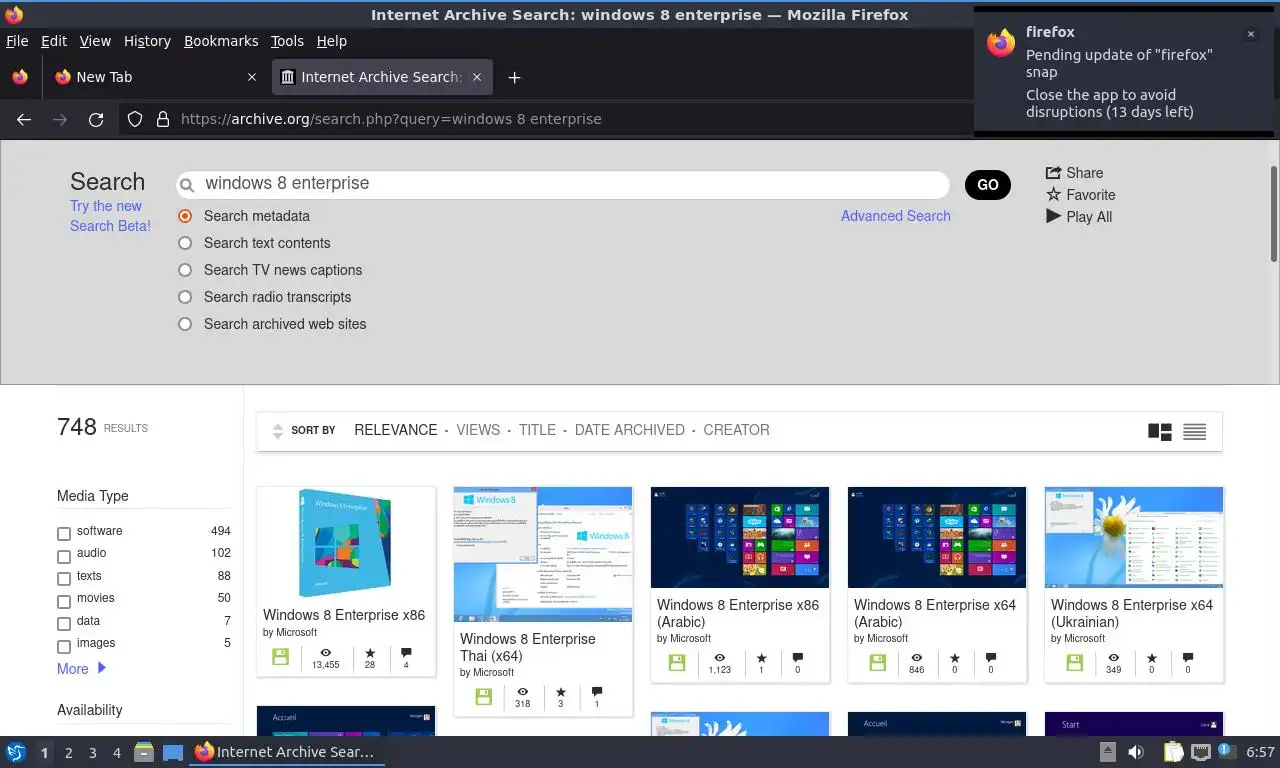Open the View menu

(x=95, y=41)
